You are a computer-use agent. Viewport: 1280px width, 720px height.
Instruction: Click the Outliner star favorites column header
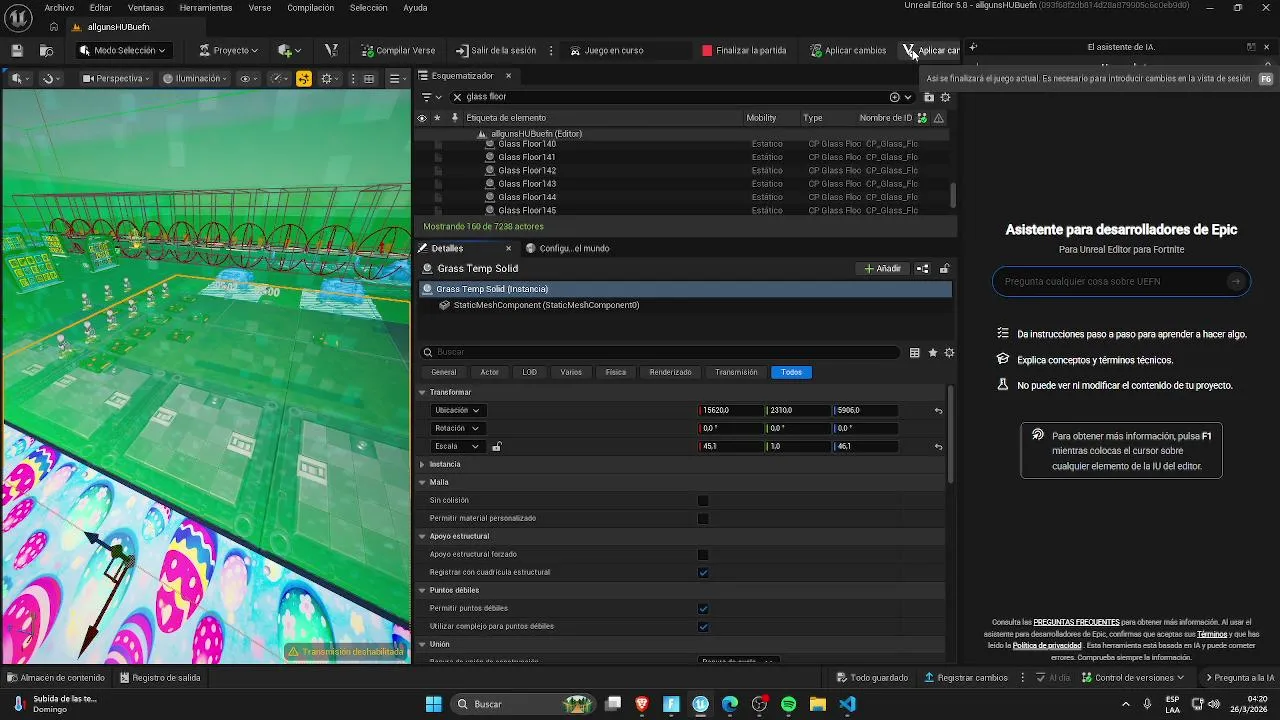(x=437, y=118)
